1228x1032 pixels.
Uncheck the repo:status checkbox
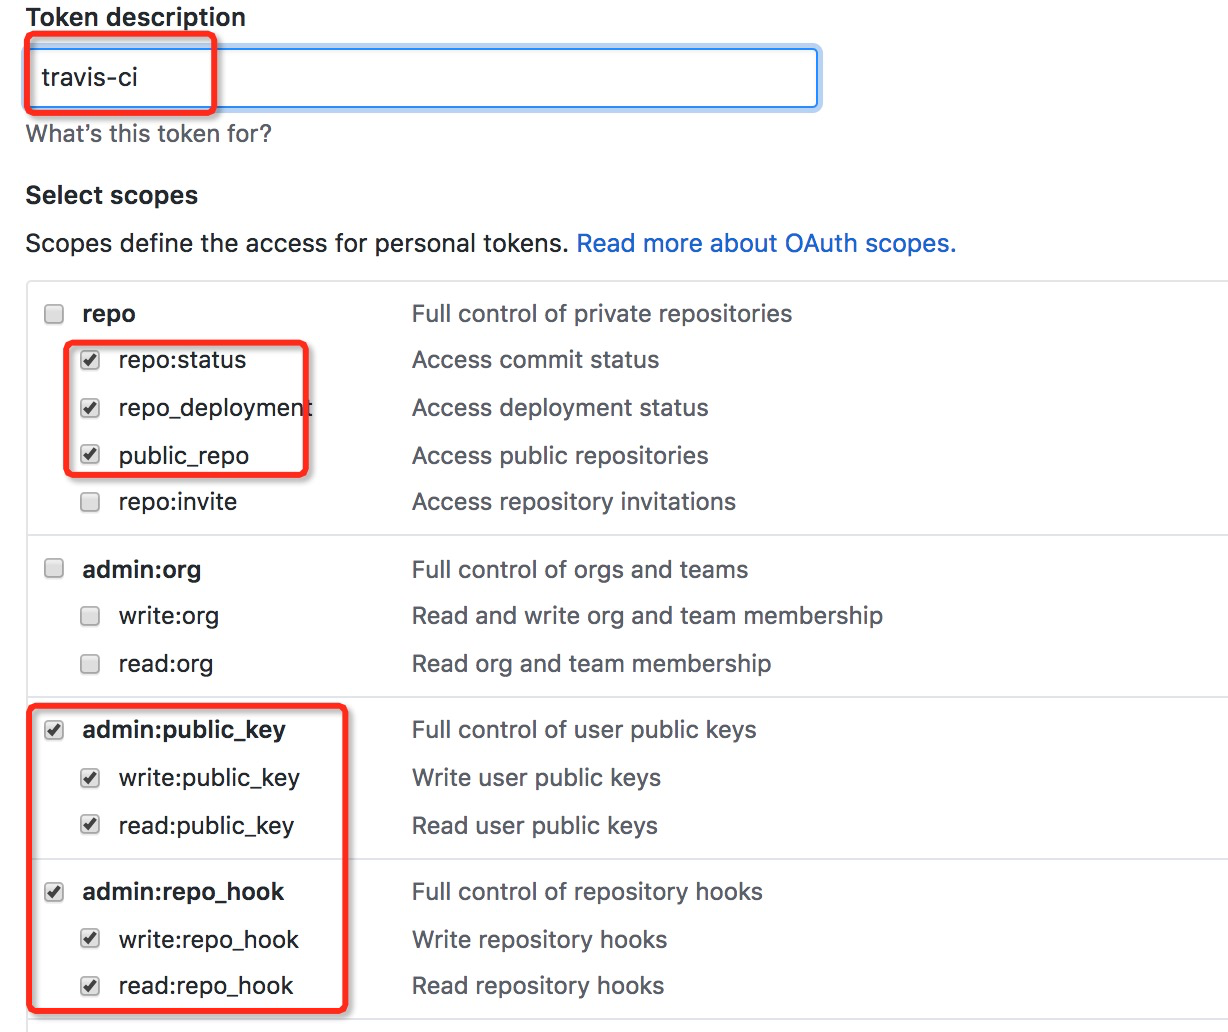coord(90,360)
